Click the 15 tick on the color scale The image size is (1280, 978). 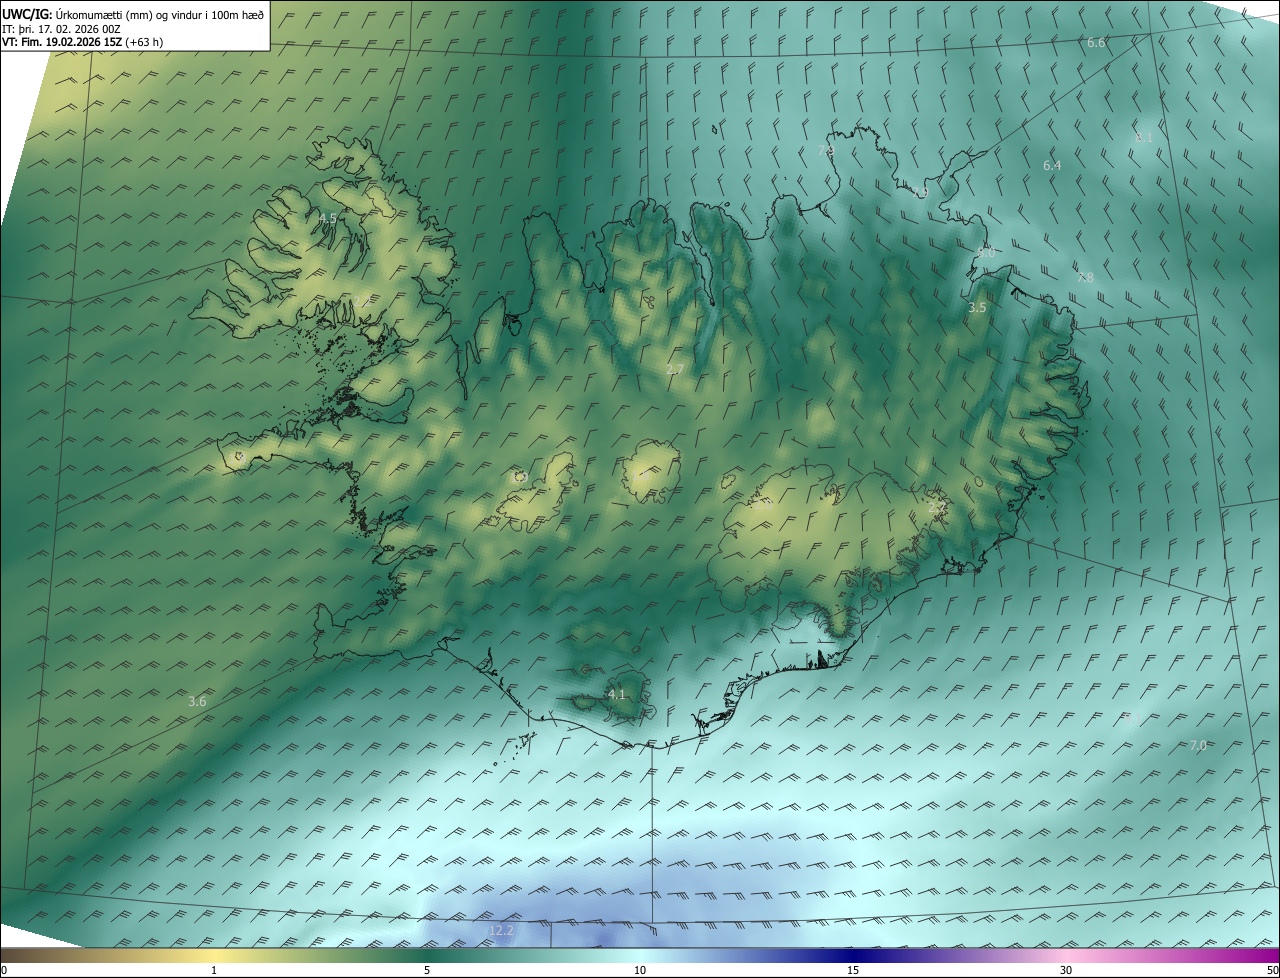tap(853, 970)
